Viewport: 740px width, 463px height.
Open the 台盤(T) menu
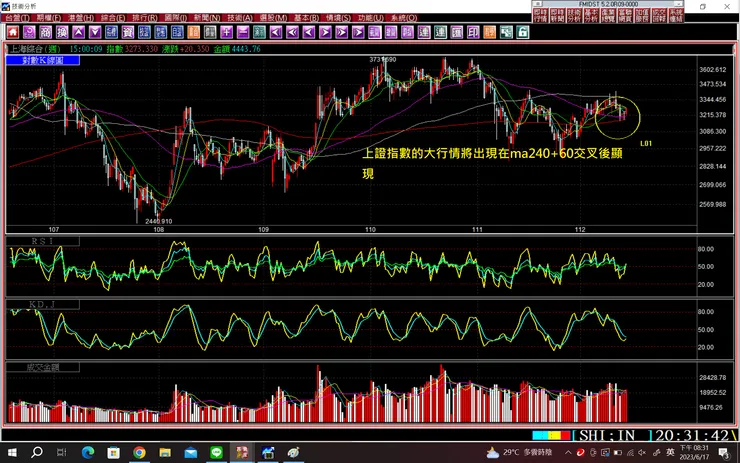point(17,18)
